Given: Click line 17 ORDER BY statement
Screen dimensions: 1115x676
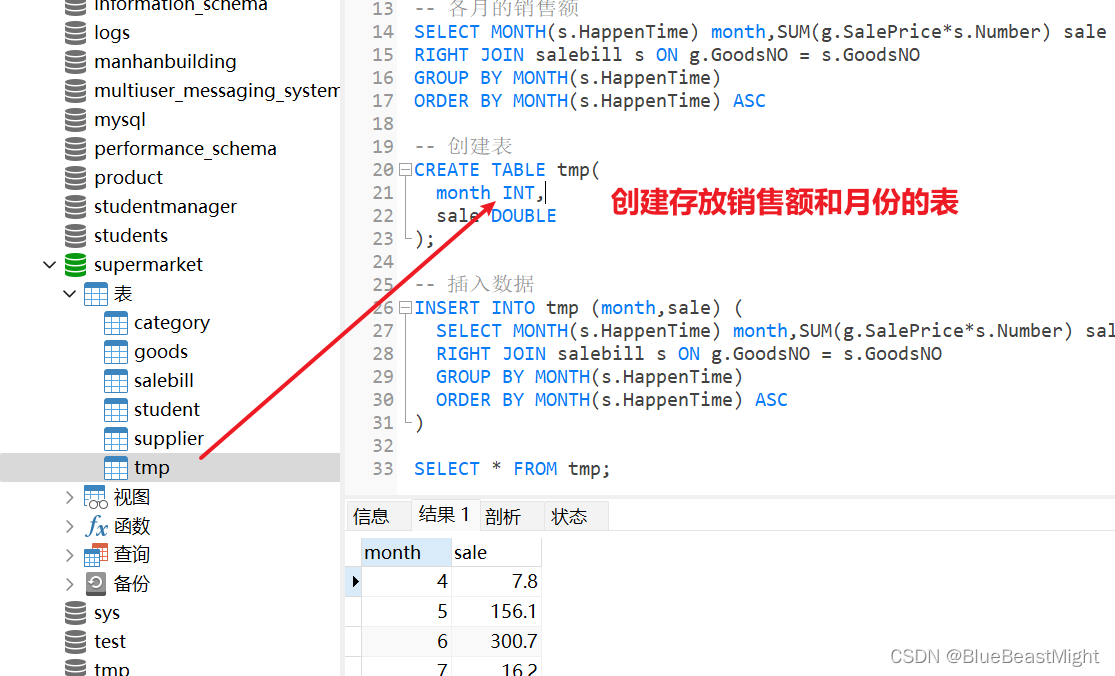Looking at the screenshot, I should click(x=589, y=101).
